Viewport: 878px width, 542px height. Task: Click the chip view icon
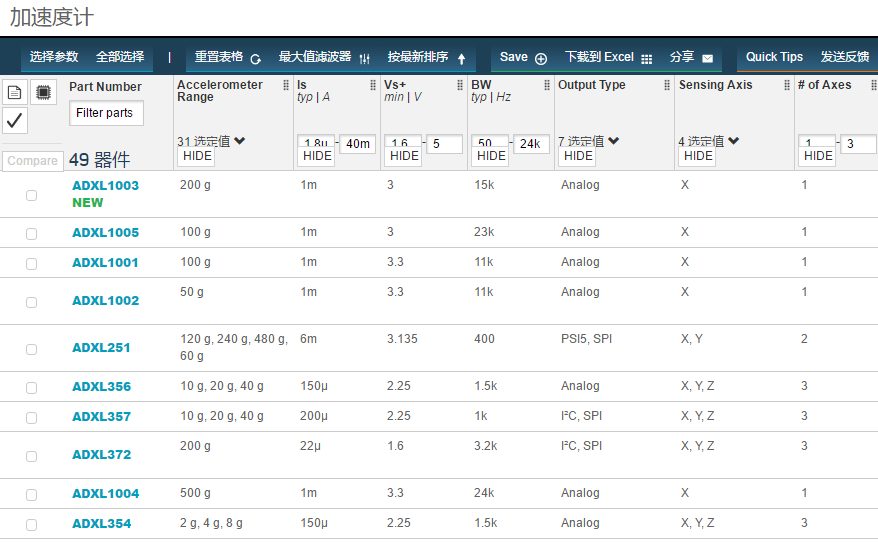click(43, 92)
